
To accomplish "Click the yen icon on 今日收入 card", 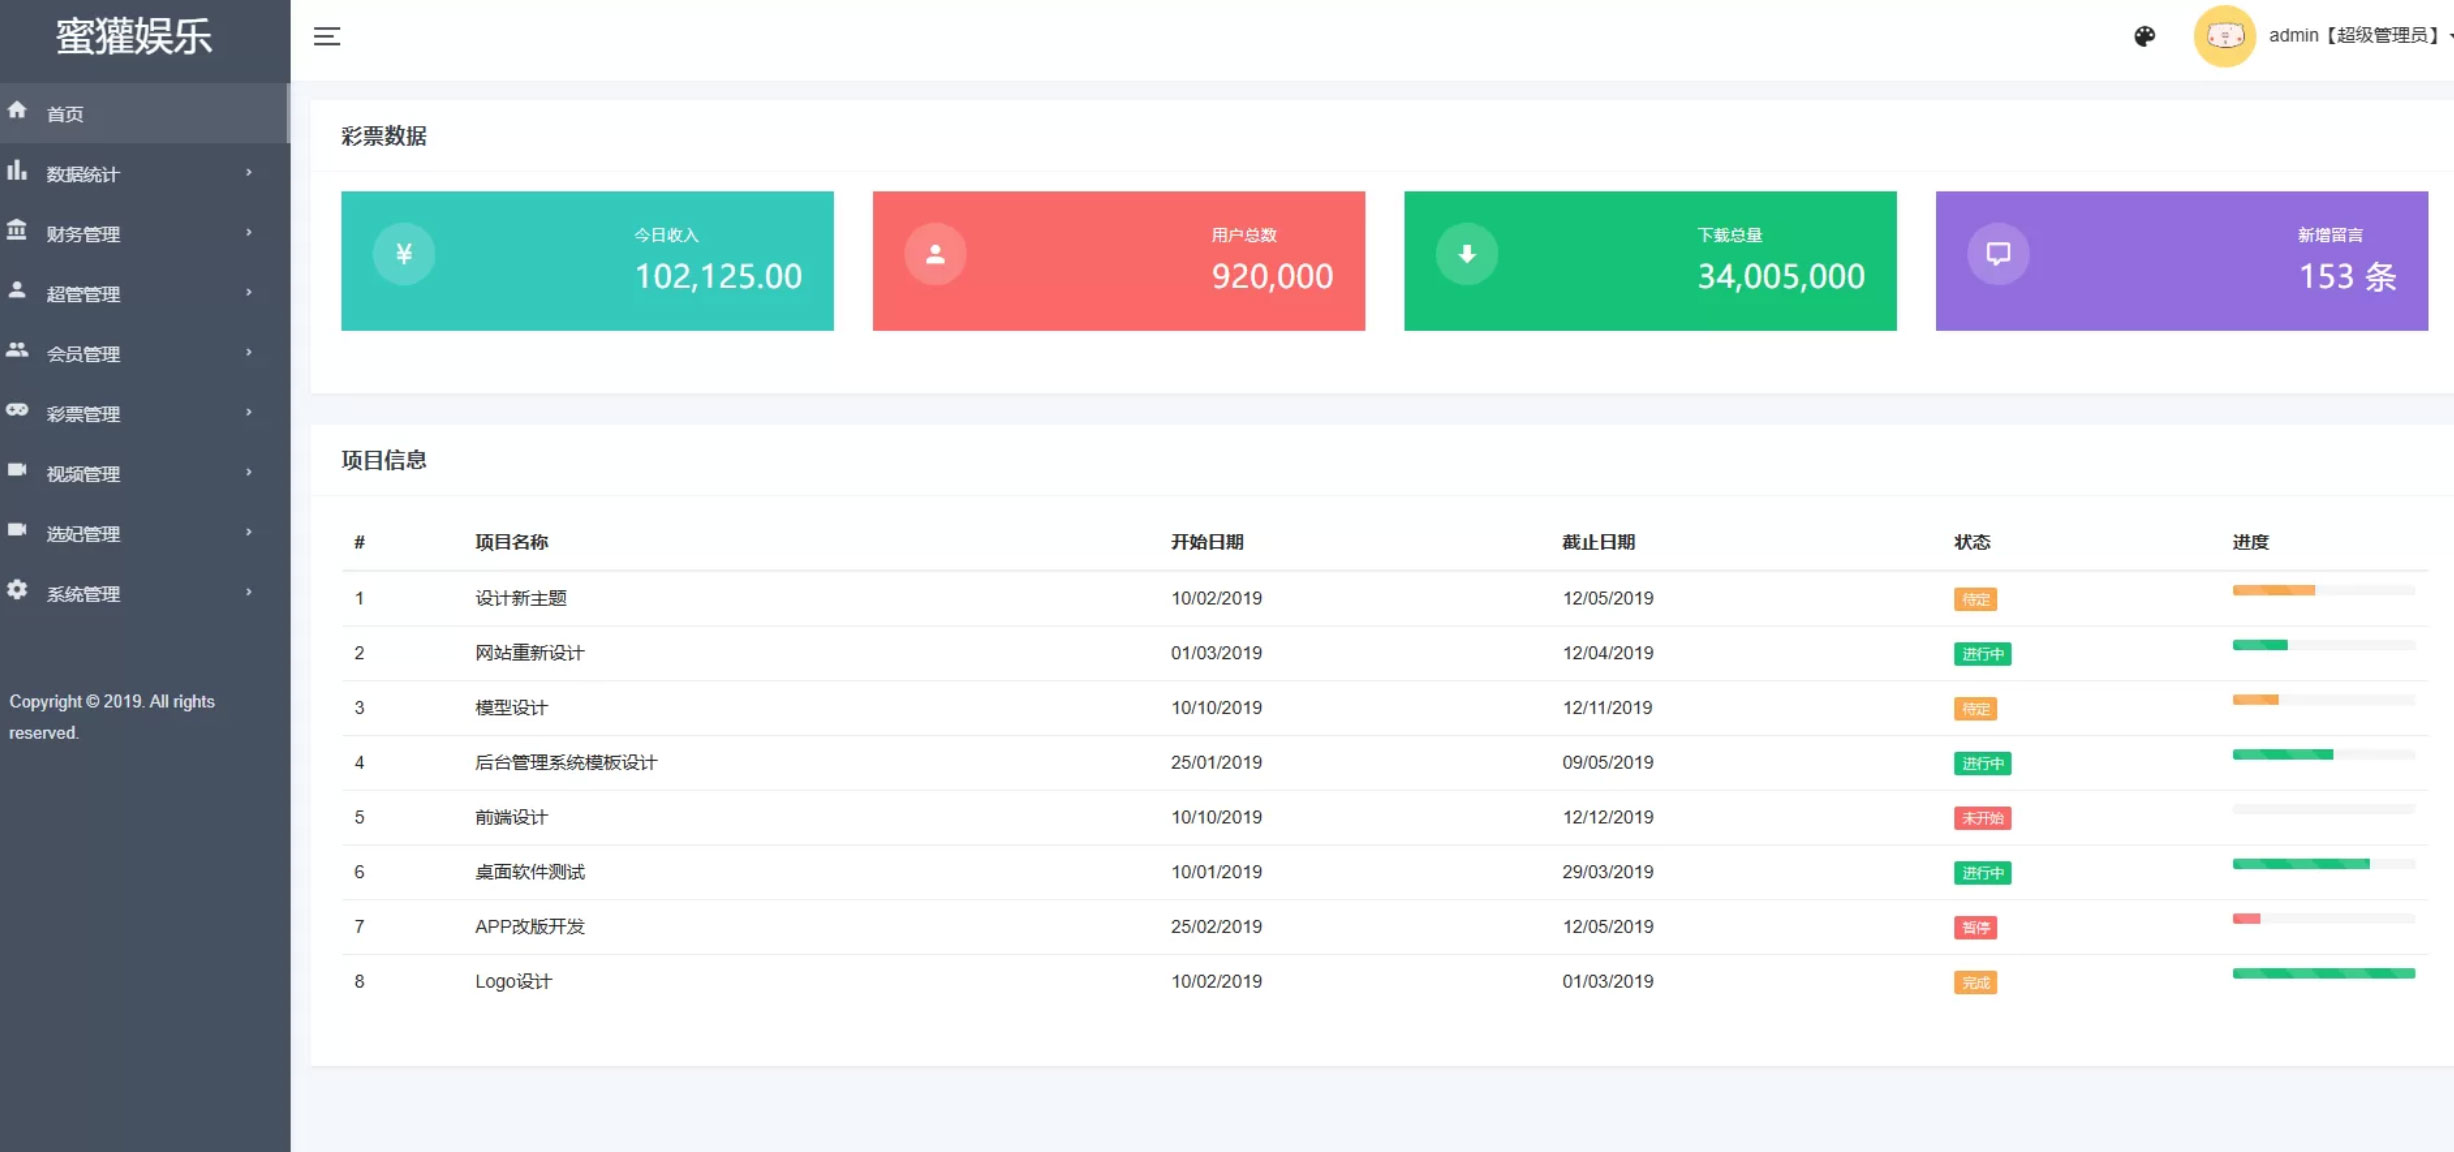I will pos(404,254).
